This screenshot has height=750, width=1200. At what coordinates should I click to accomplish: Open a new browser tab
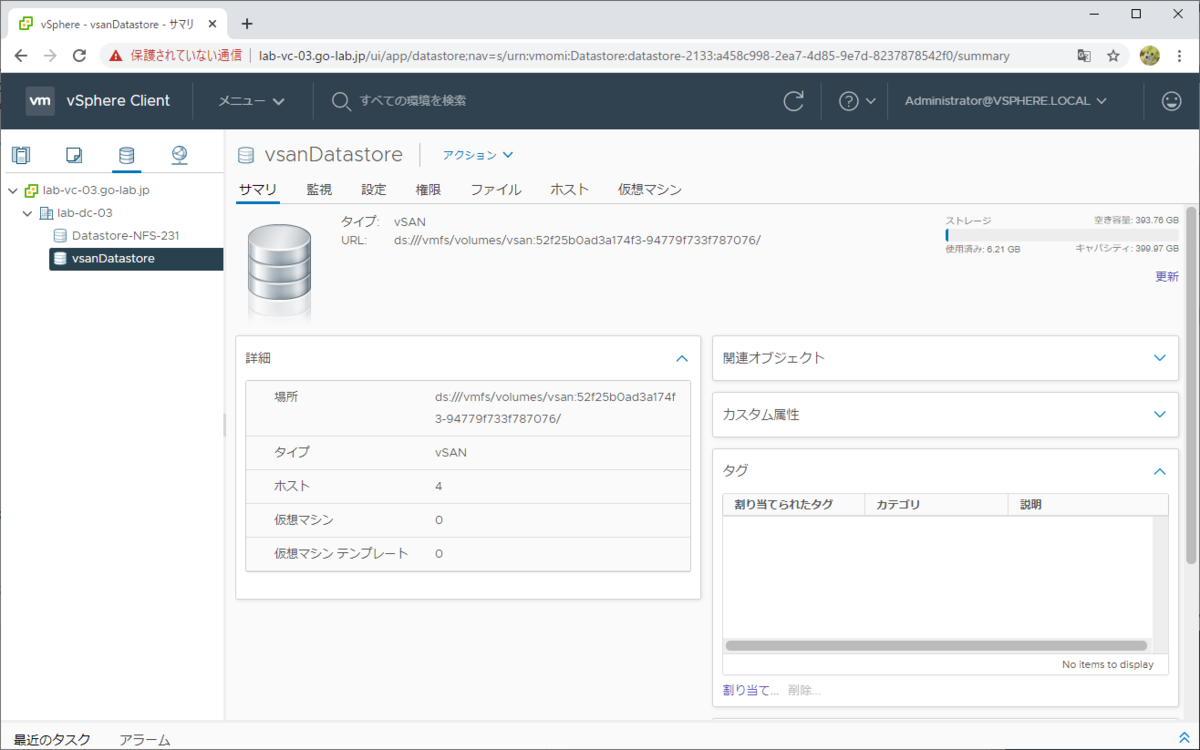pyautogui.click(x=247, y=23)
